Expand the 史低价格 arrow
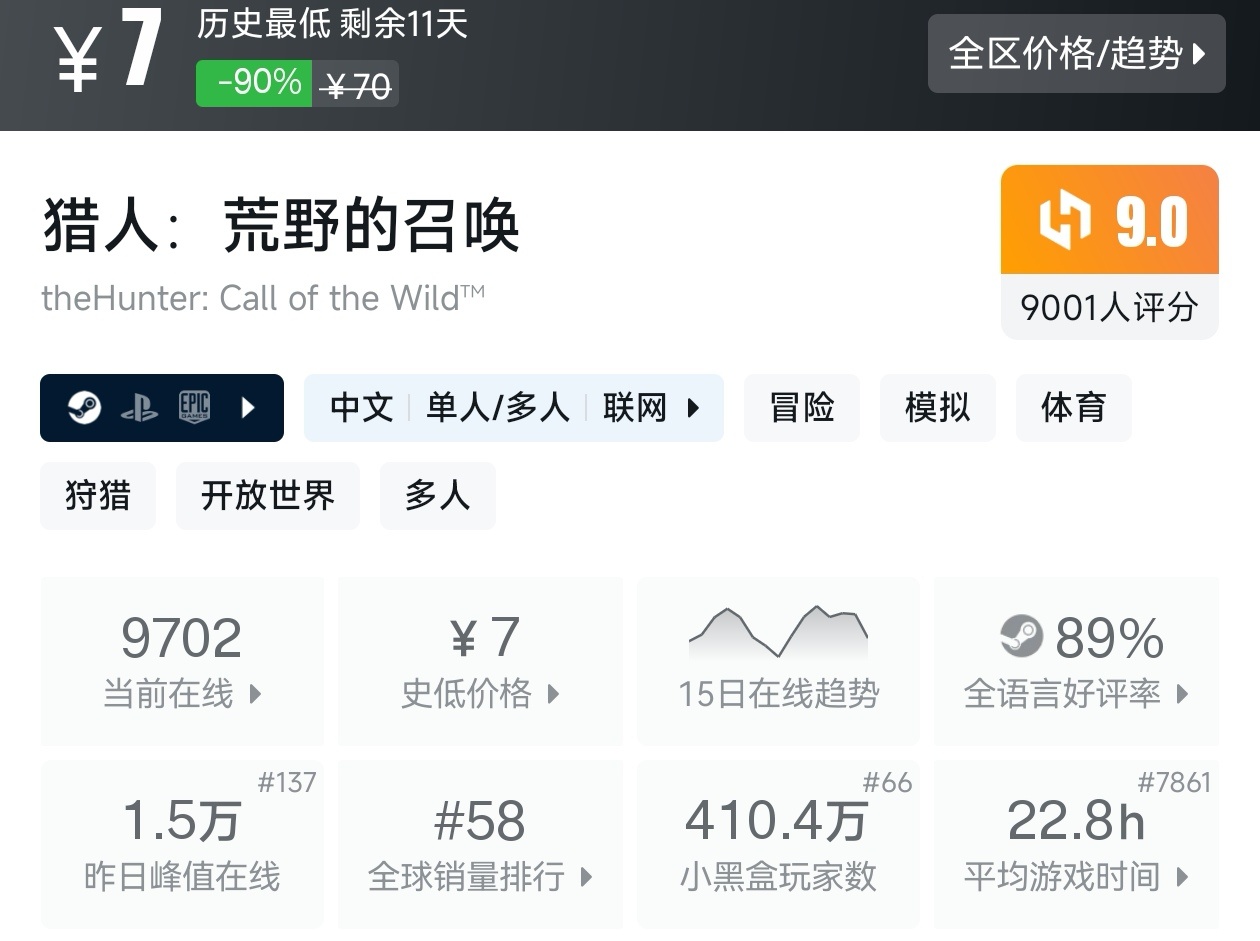The image size is (1260, 941). click(x=553, y=694)
